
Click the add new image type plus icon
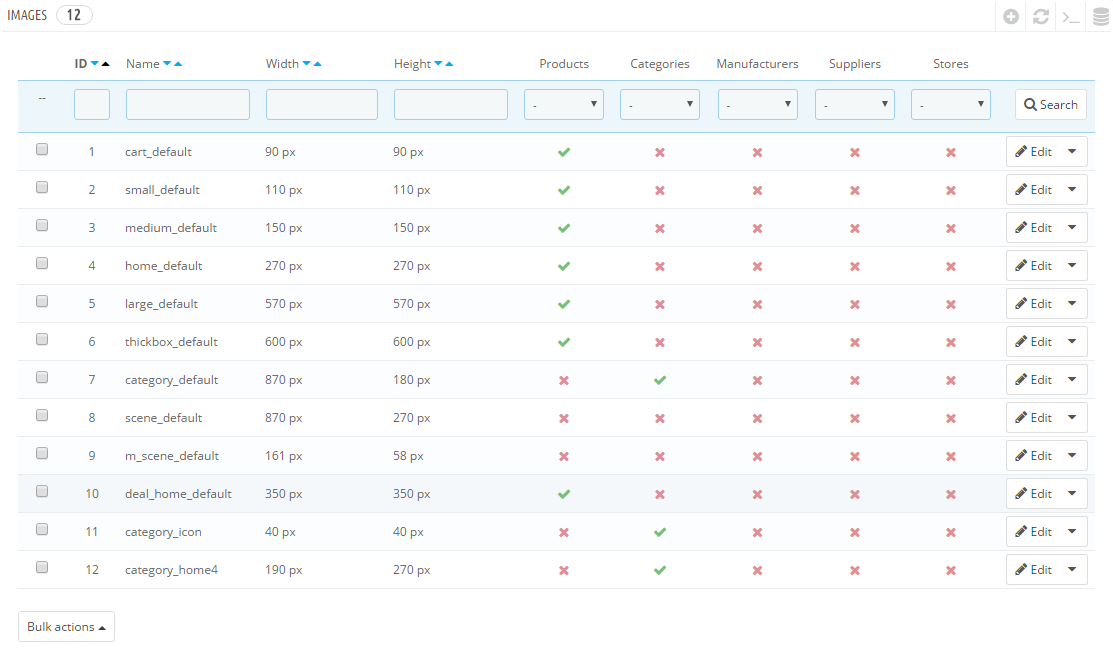(1011, 17)
